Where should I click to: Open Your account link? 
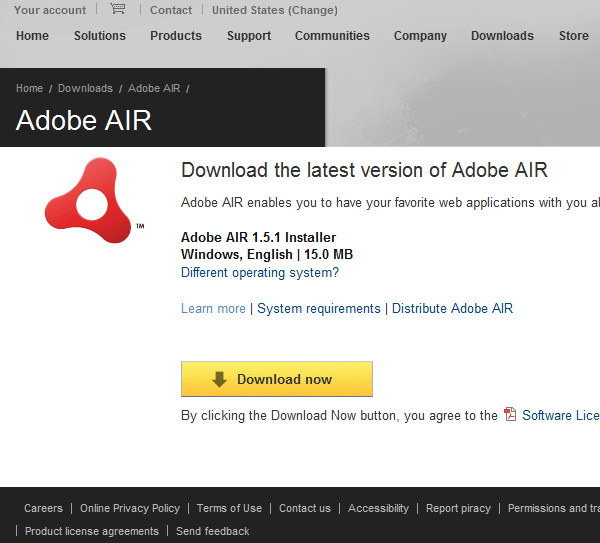point(50,10)
